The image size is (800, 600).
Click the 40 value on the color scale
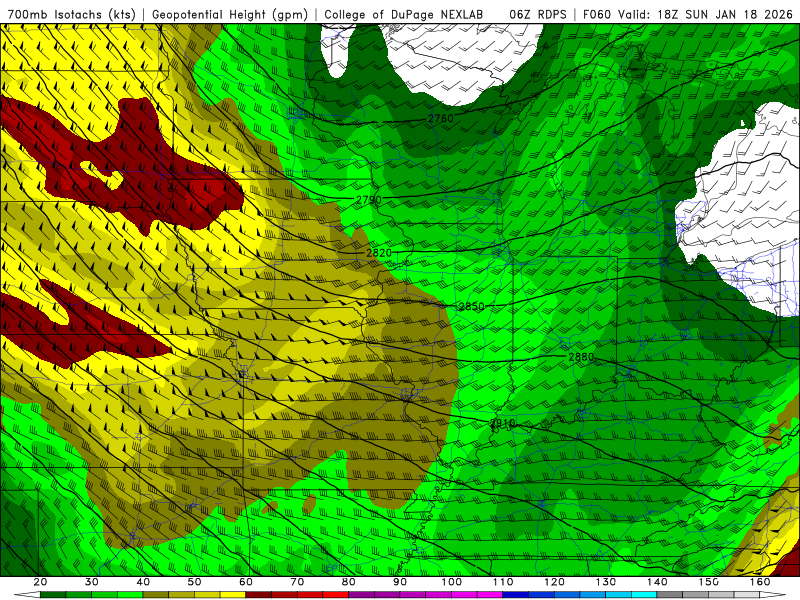[143, 582]
